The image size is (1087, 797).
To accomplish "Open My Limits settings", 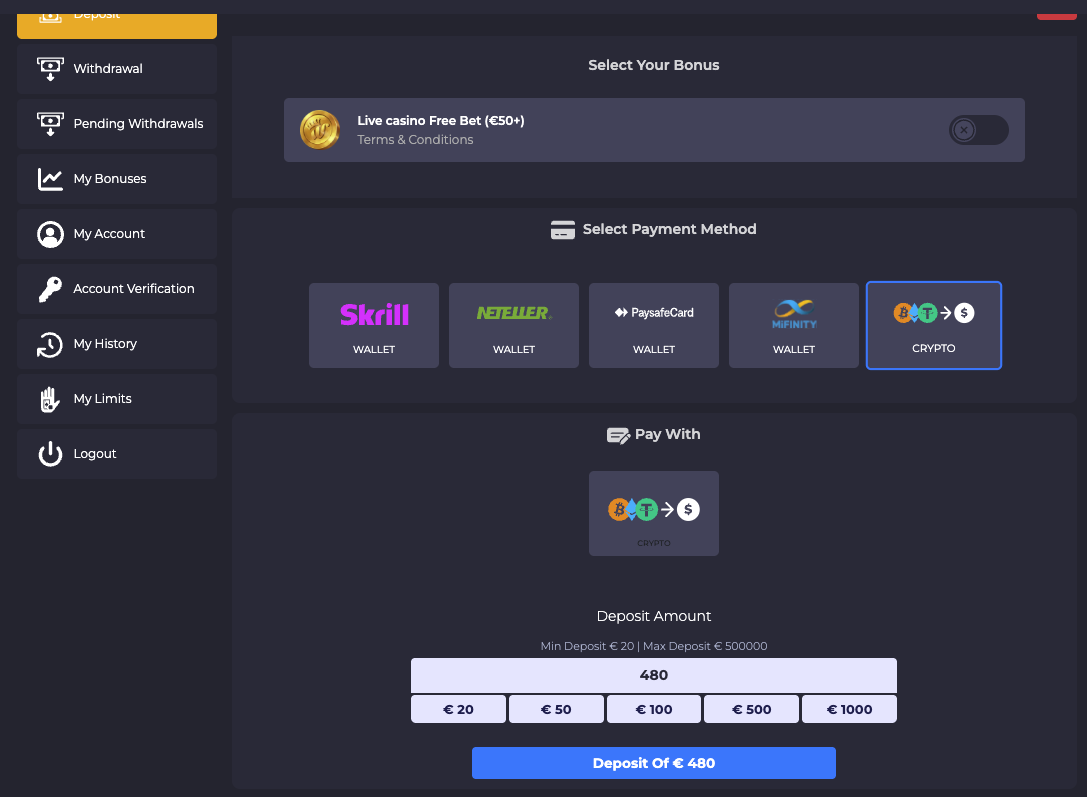I will (117, 399).
